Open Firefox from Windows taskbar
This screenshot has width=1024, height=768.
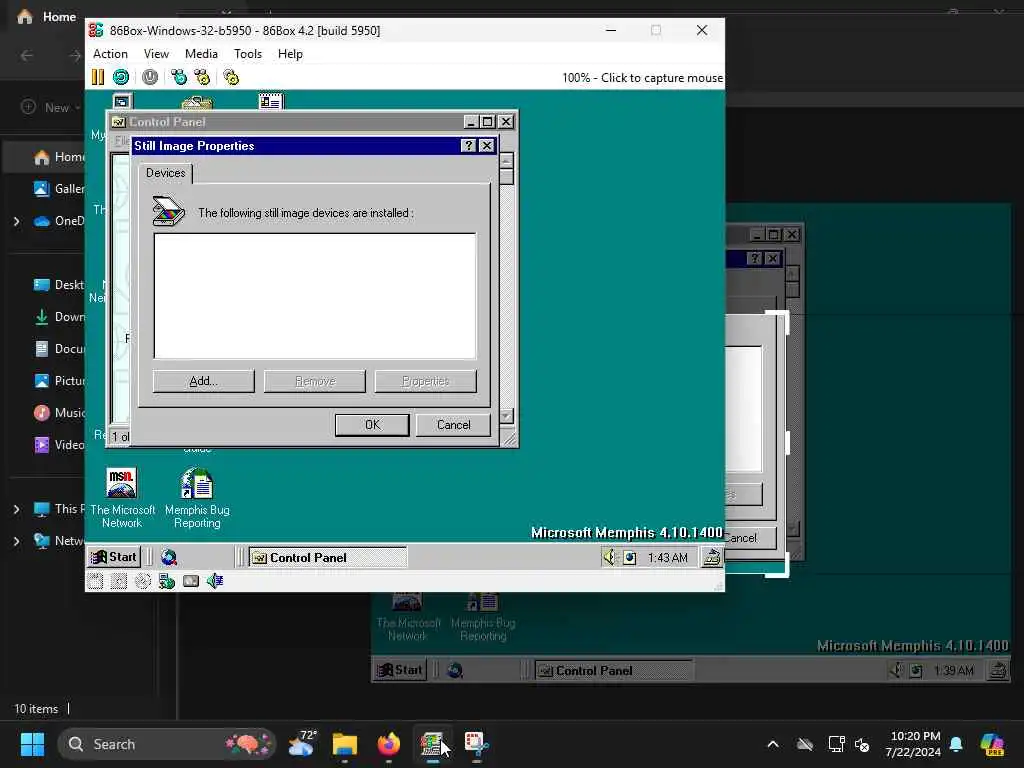[389, 744]
